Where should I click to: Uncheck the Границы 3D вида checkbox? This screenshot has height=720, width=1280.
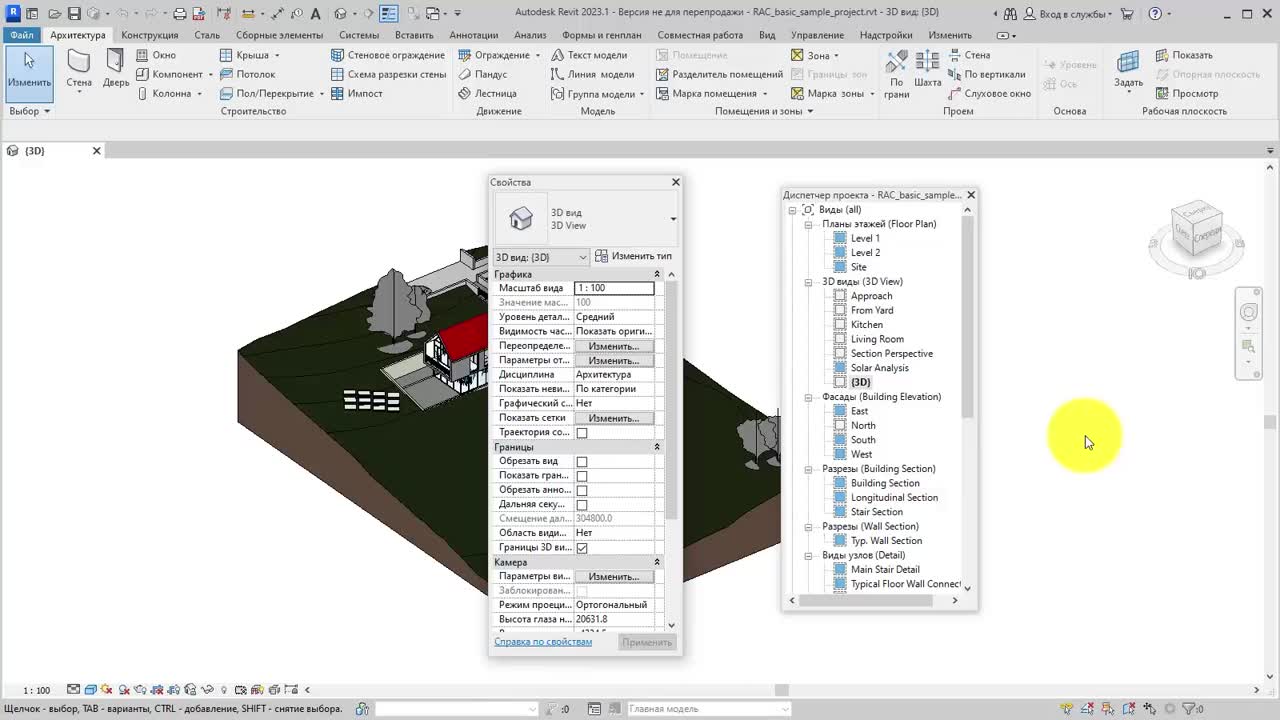point(582,548)
